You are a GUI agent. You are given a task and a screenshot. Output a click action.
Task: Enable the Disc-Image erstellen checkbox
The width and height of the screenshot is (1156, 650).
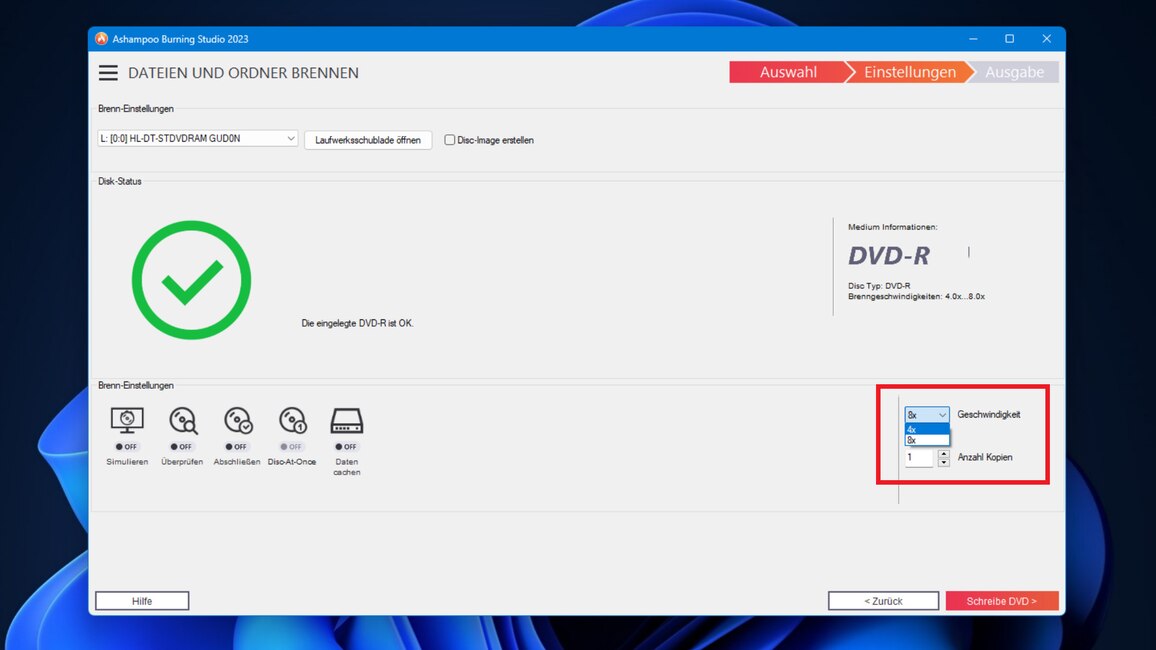click(x=450, y=140)
